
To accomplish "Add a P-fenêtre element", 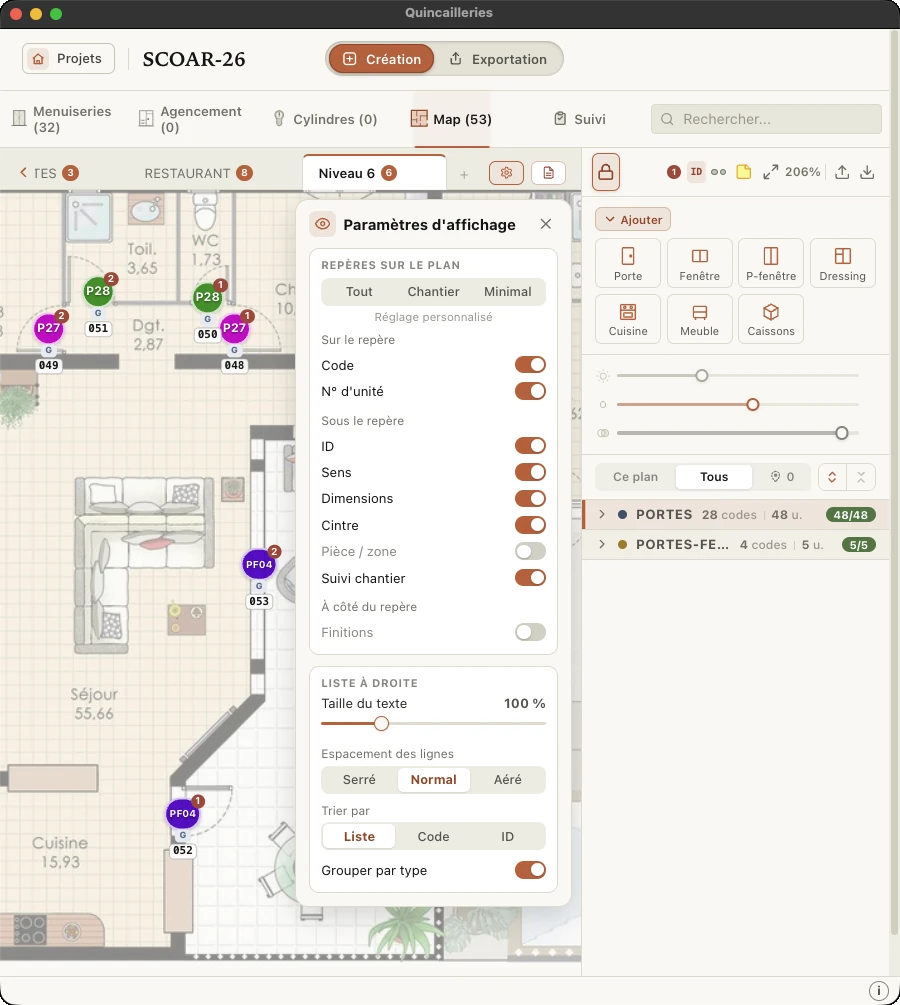I will click(x=771, y=263).
